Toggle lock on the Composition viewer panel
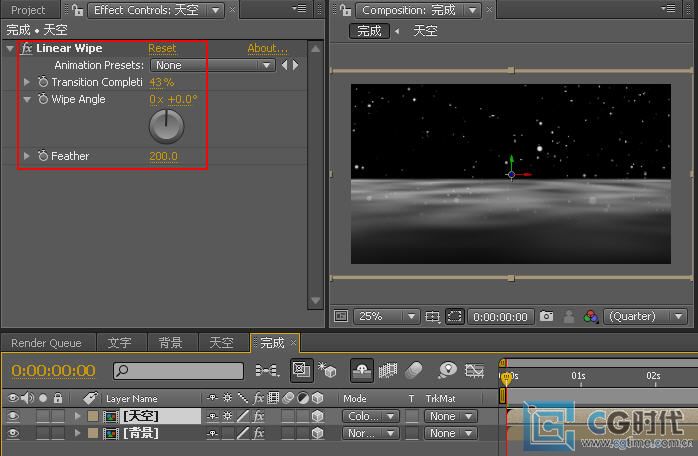 click(345, 10)
